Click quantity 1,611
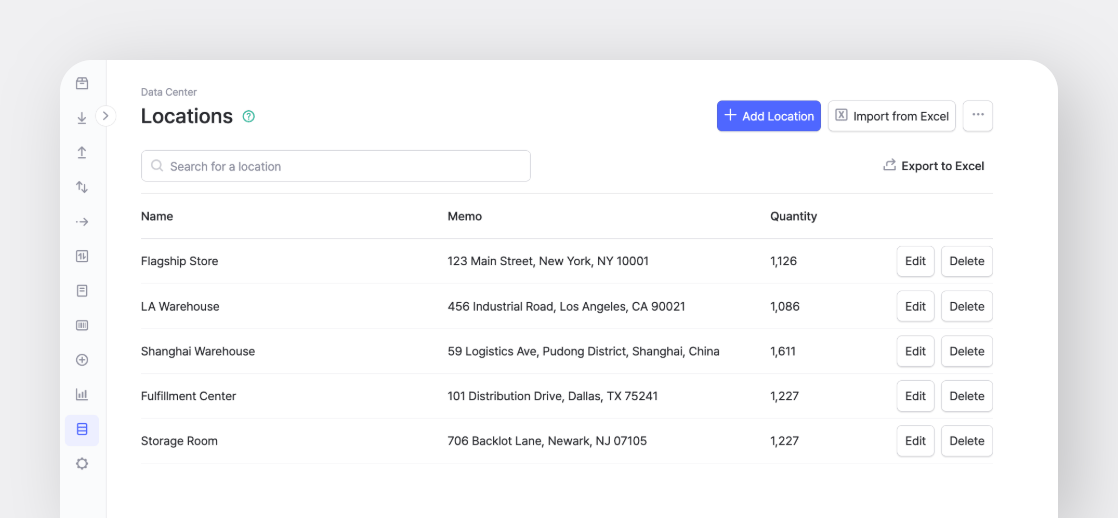This screenshot has width=1118, height=518. click(x=783, y=351)
